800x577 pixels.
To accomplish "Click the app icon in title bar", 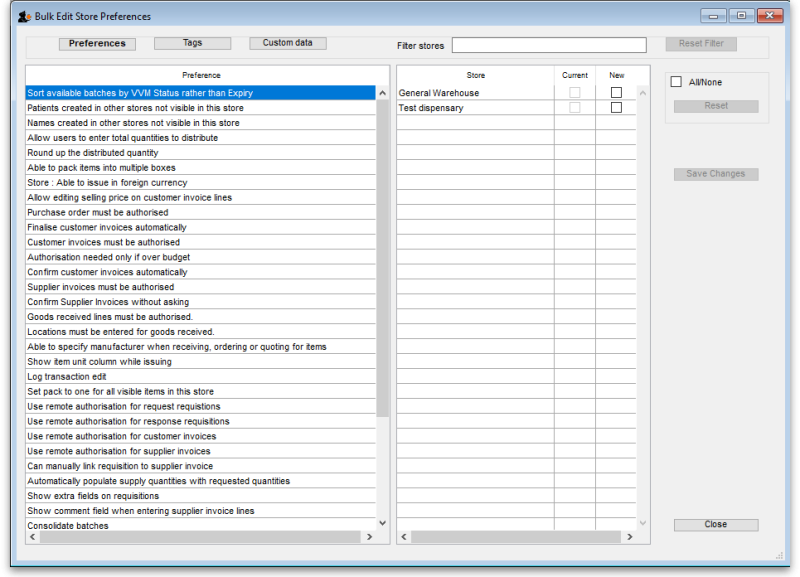I will click(24, 16).
